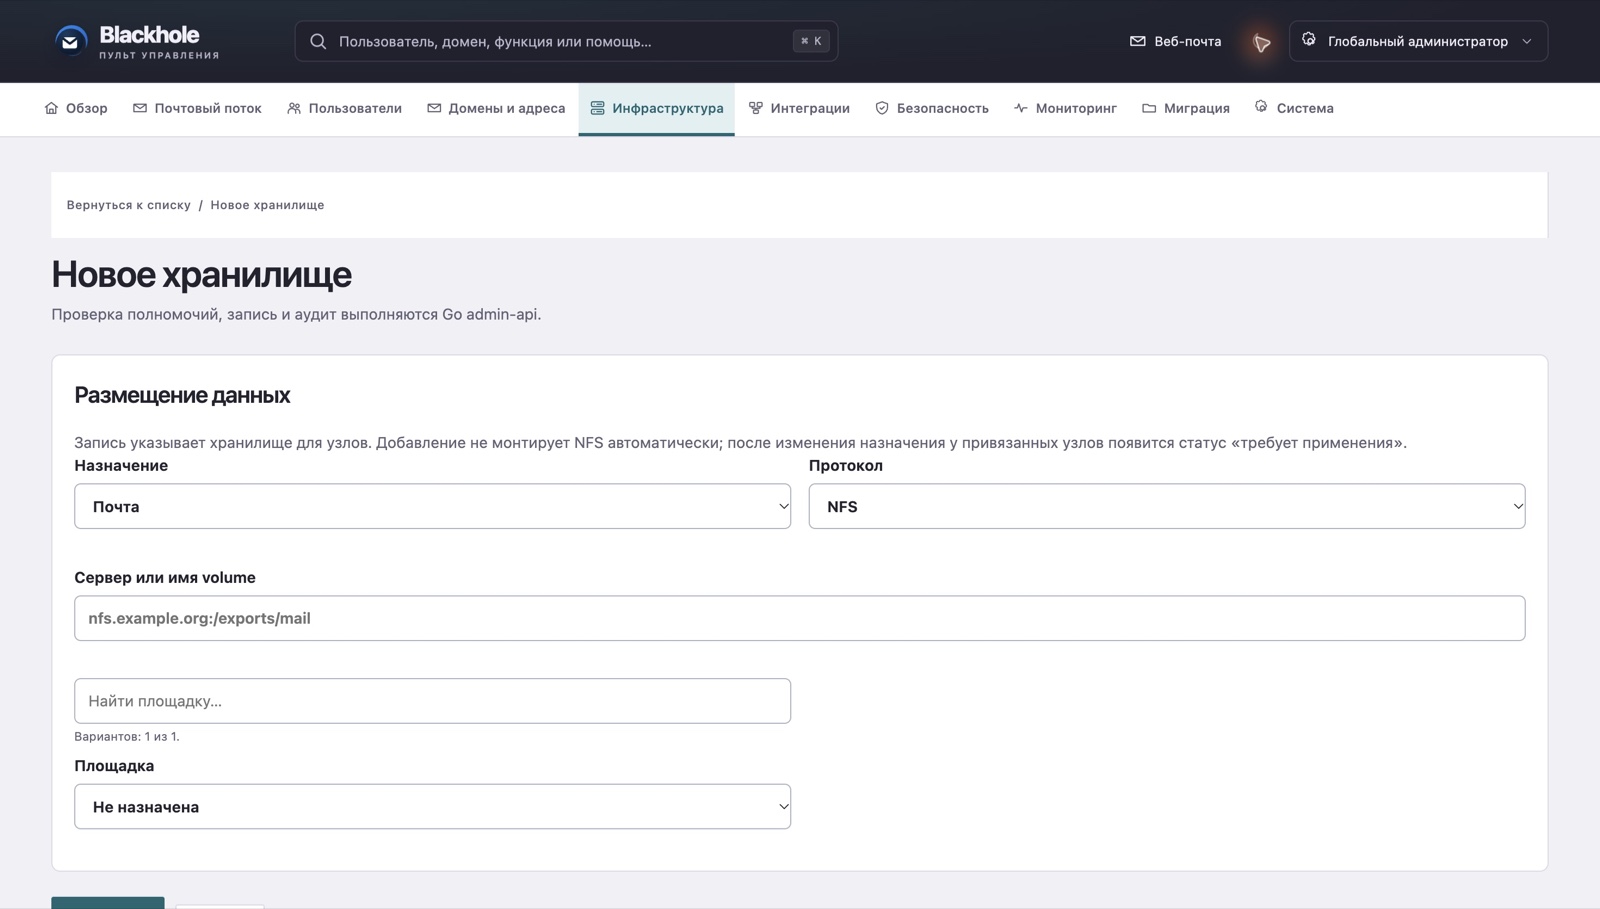Click the Размещение данных heading
The image size is (1600, 909).
[x=182, y=395]
